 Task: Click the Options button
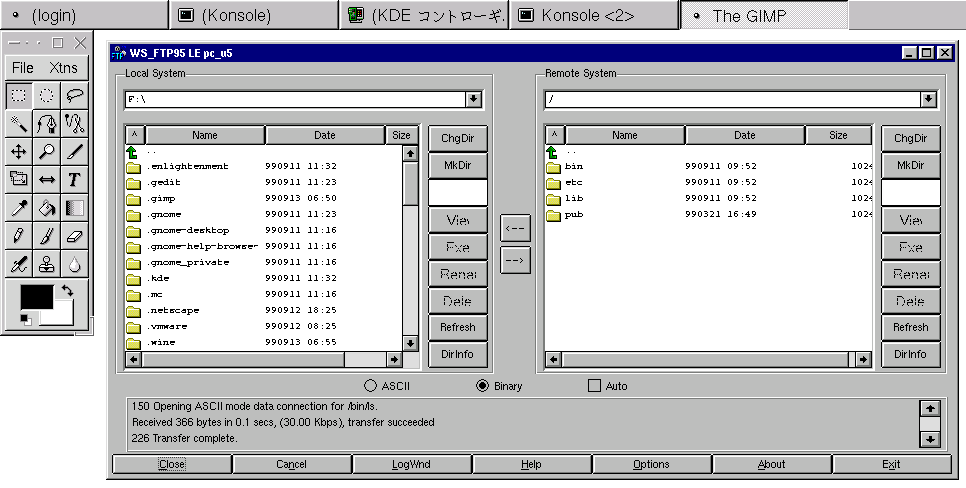pyautogui.click(x=651, y=465)
